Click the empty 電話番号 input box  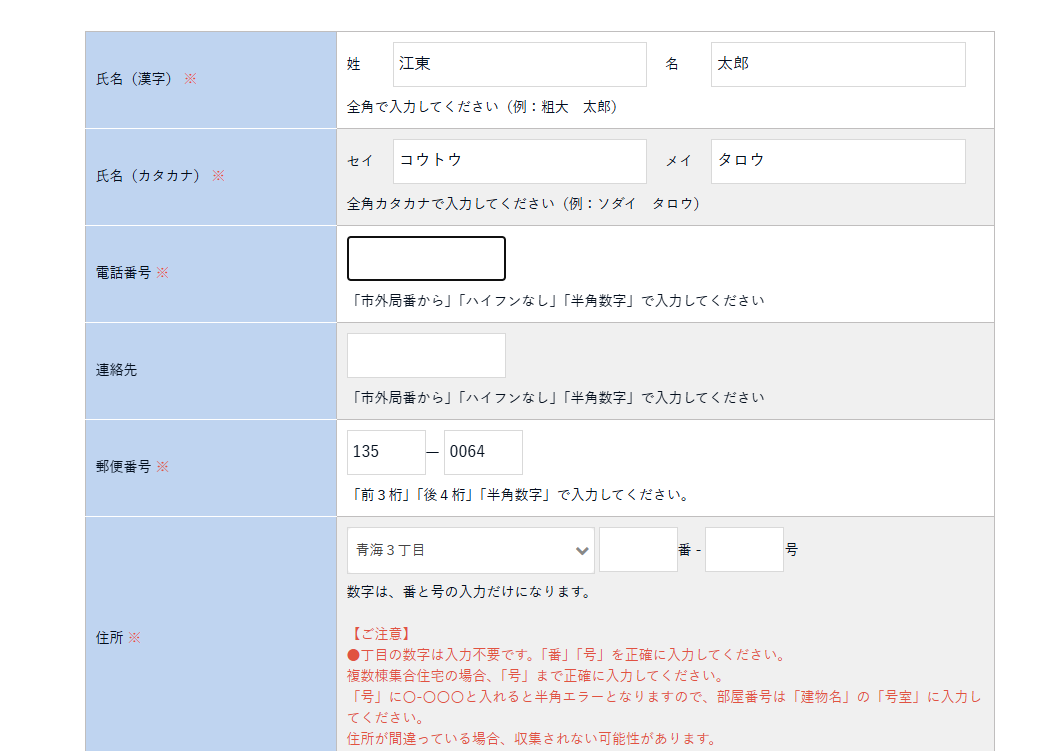[x=426, y=258]
